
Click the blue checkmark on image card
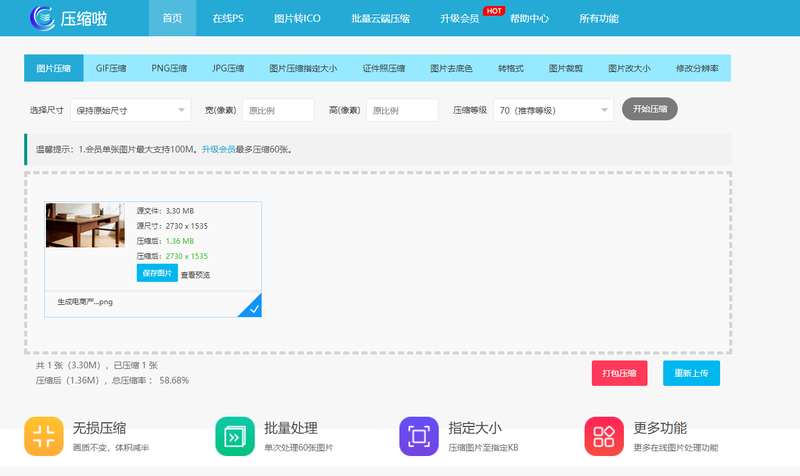point(254,308)
